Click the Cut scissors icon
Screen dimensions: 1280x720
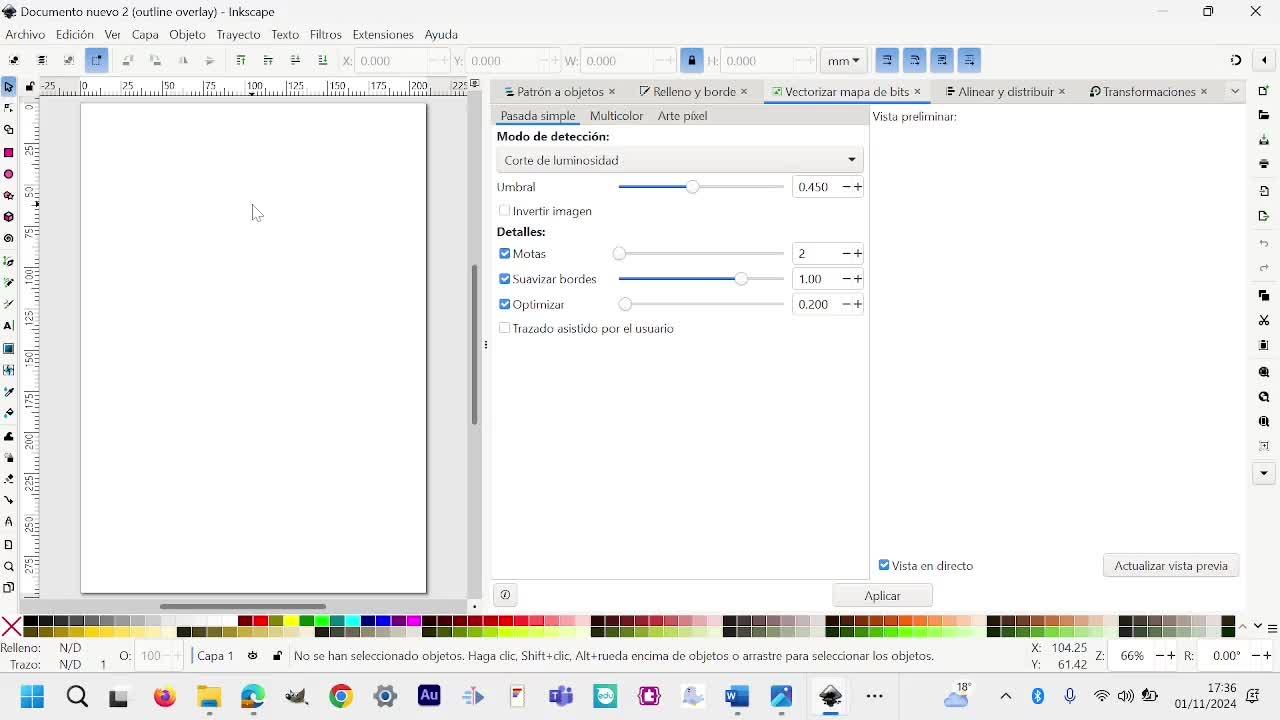[1264, 320]
